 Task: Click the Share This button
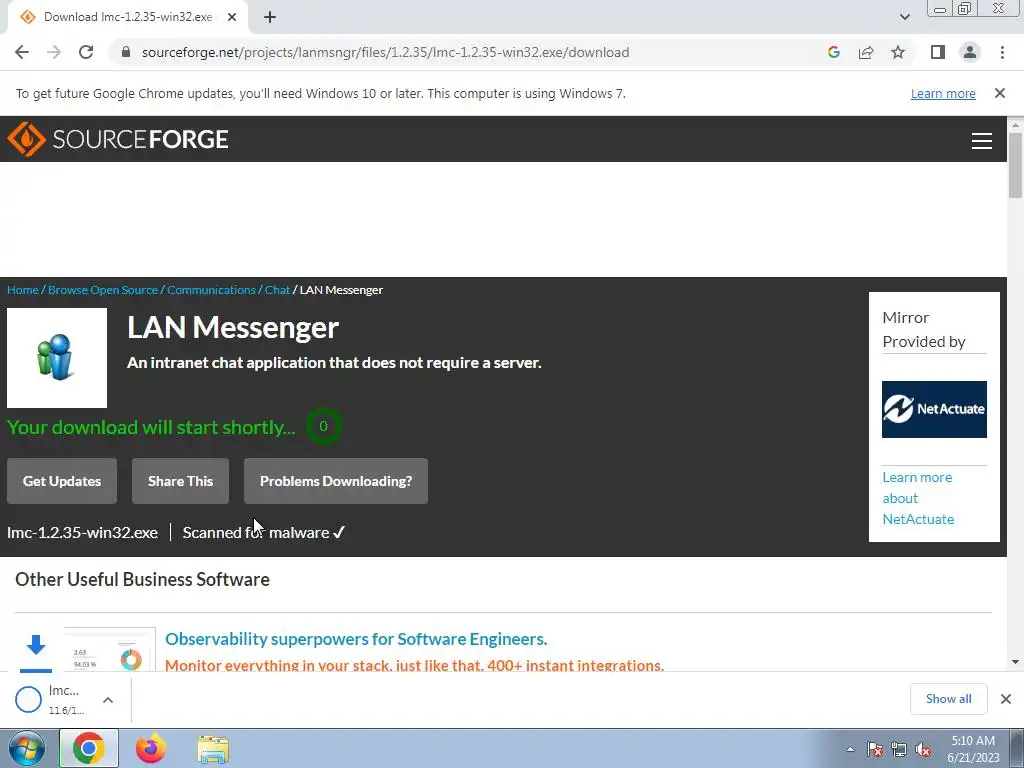click(x=180, y=481)
